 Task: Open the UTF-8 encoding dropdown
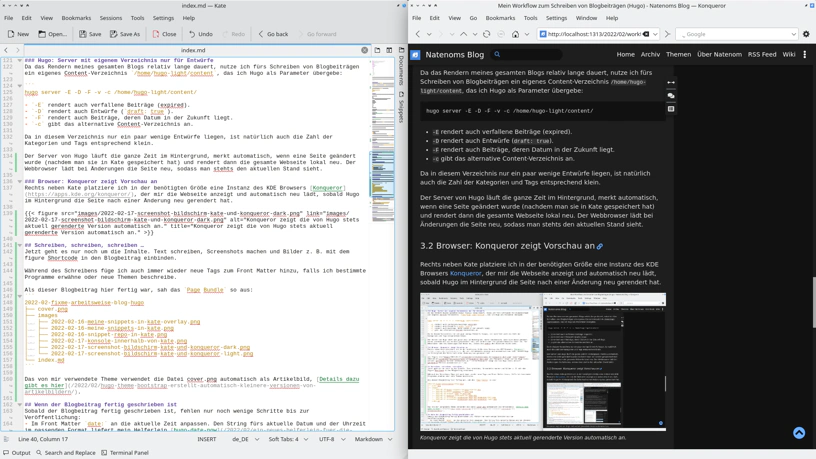coord(332,439)
